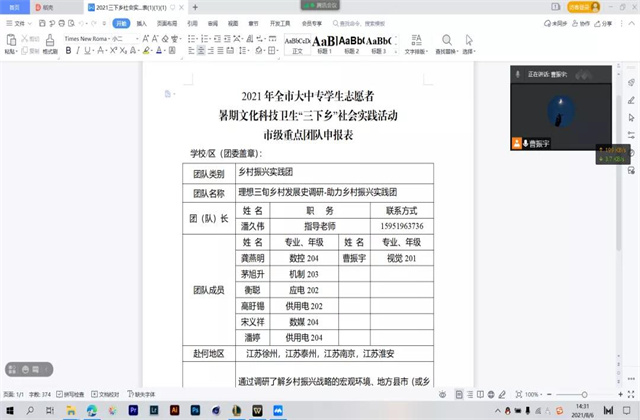Apply bold formatting with the B icon

[x=69, y=50]
